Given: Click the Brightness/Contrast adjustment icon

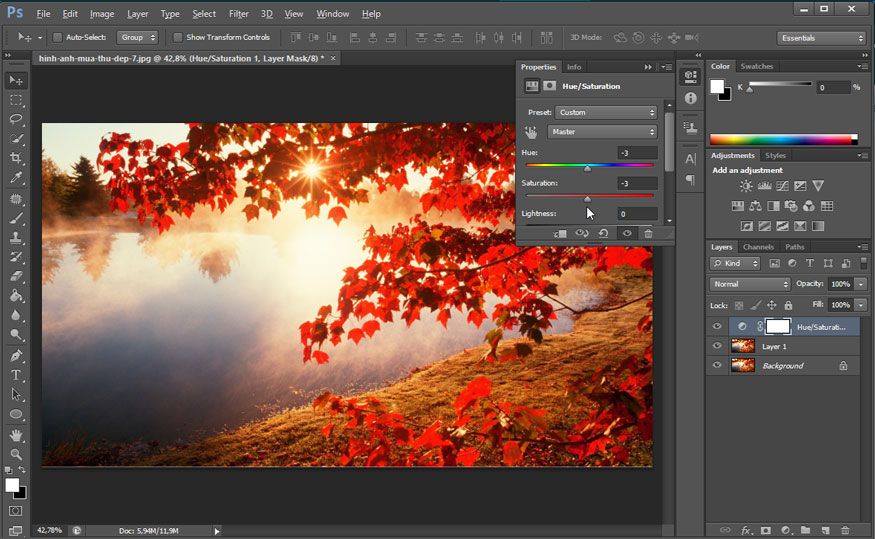Looking at the screenshot, I should pos(746,186).
